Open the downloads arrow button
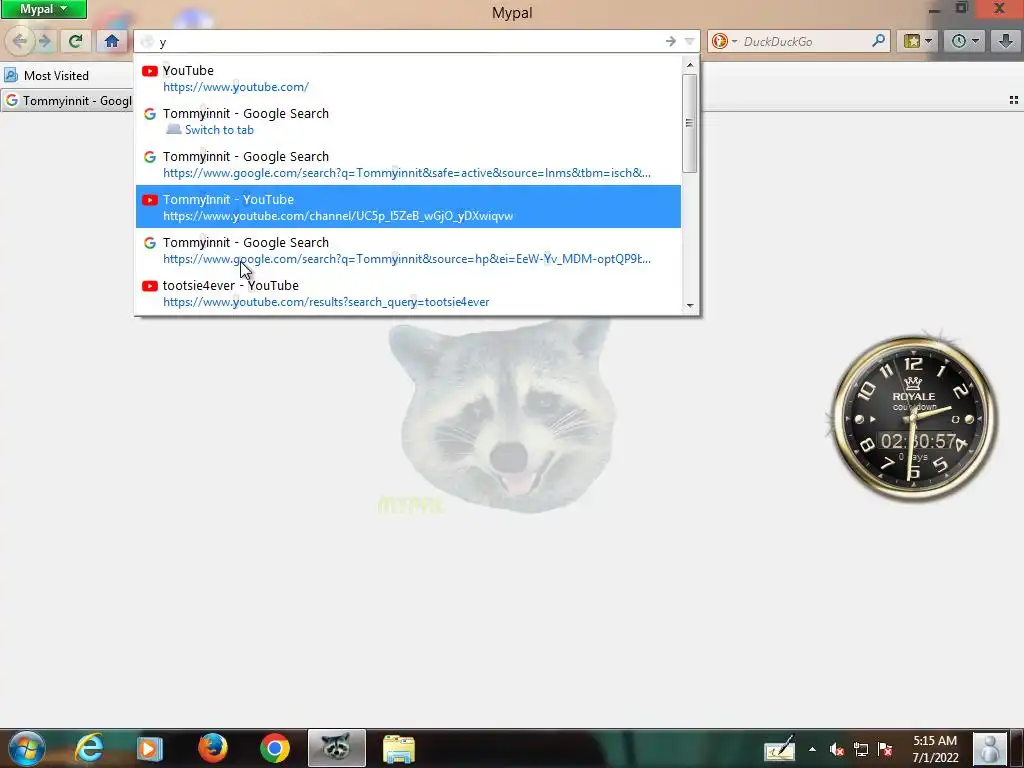 pos(1006,42)
